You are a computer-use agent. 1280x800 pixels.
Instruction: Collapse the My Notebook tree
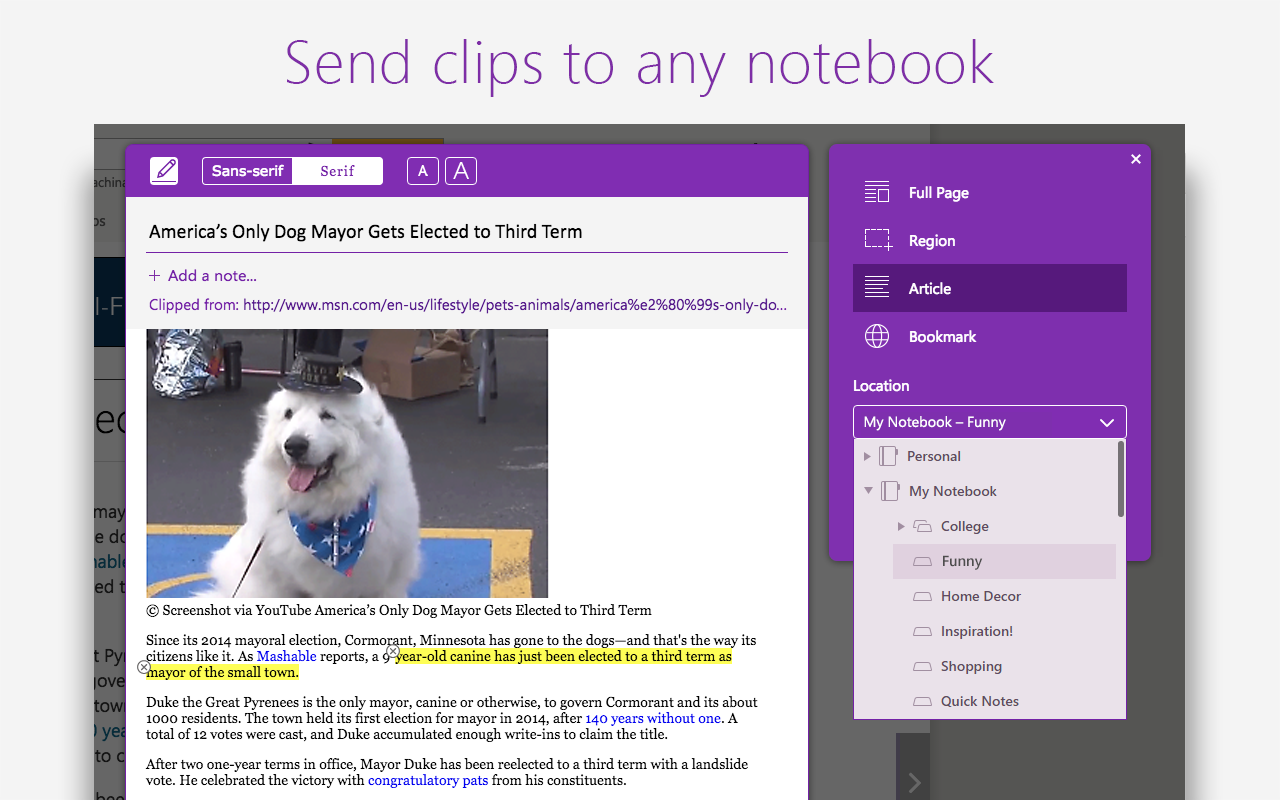[x=868, y=491]
